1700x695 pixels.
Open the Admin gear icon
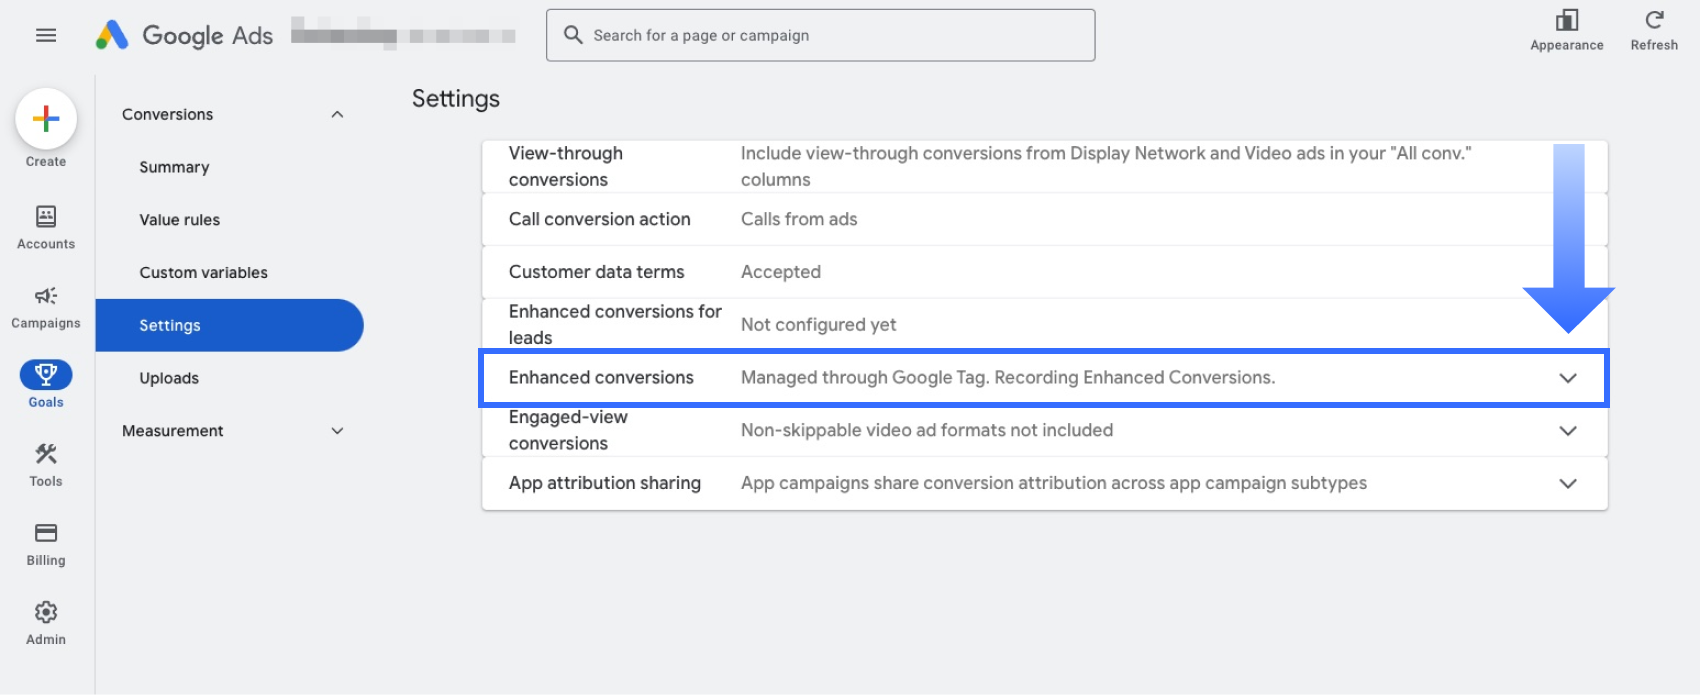pos(46,612)
